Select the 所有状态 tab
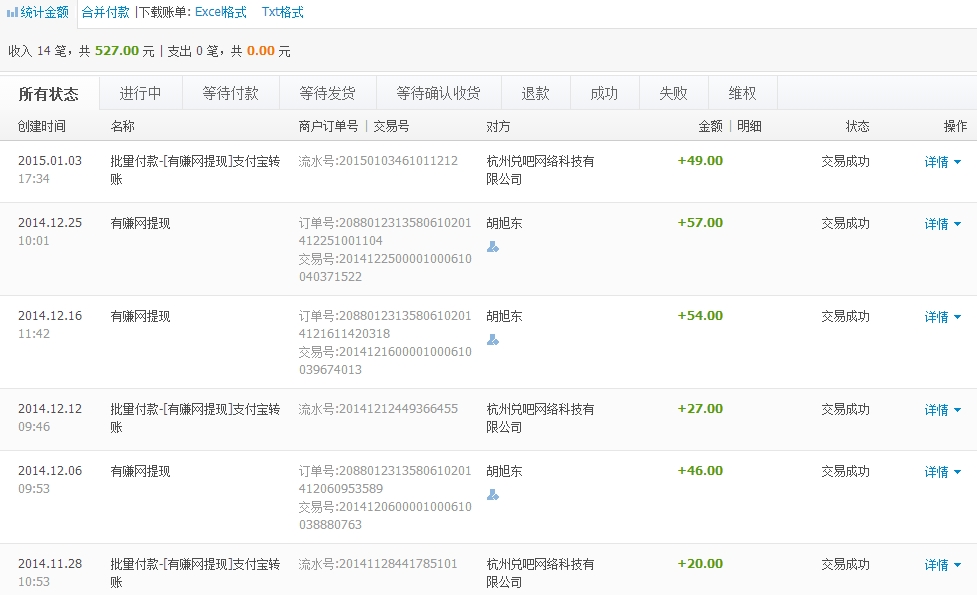Screen dimensions: 977x595 pos(49,93)
